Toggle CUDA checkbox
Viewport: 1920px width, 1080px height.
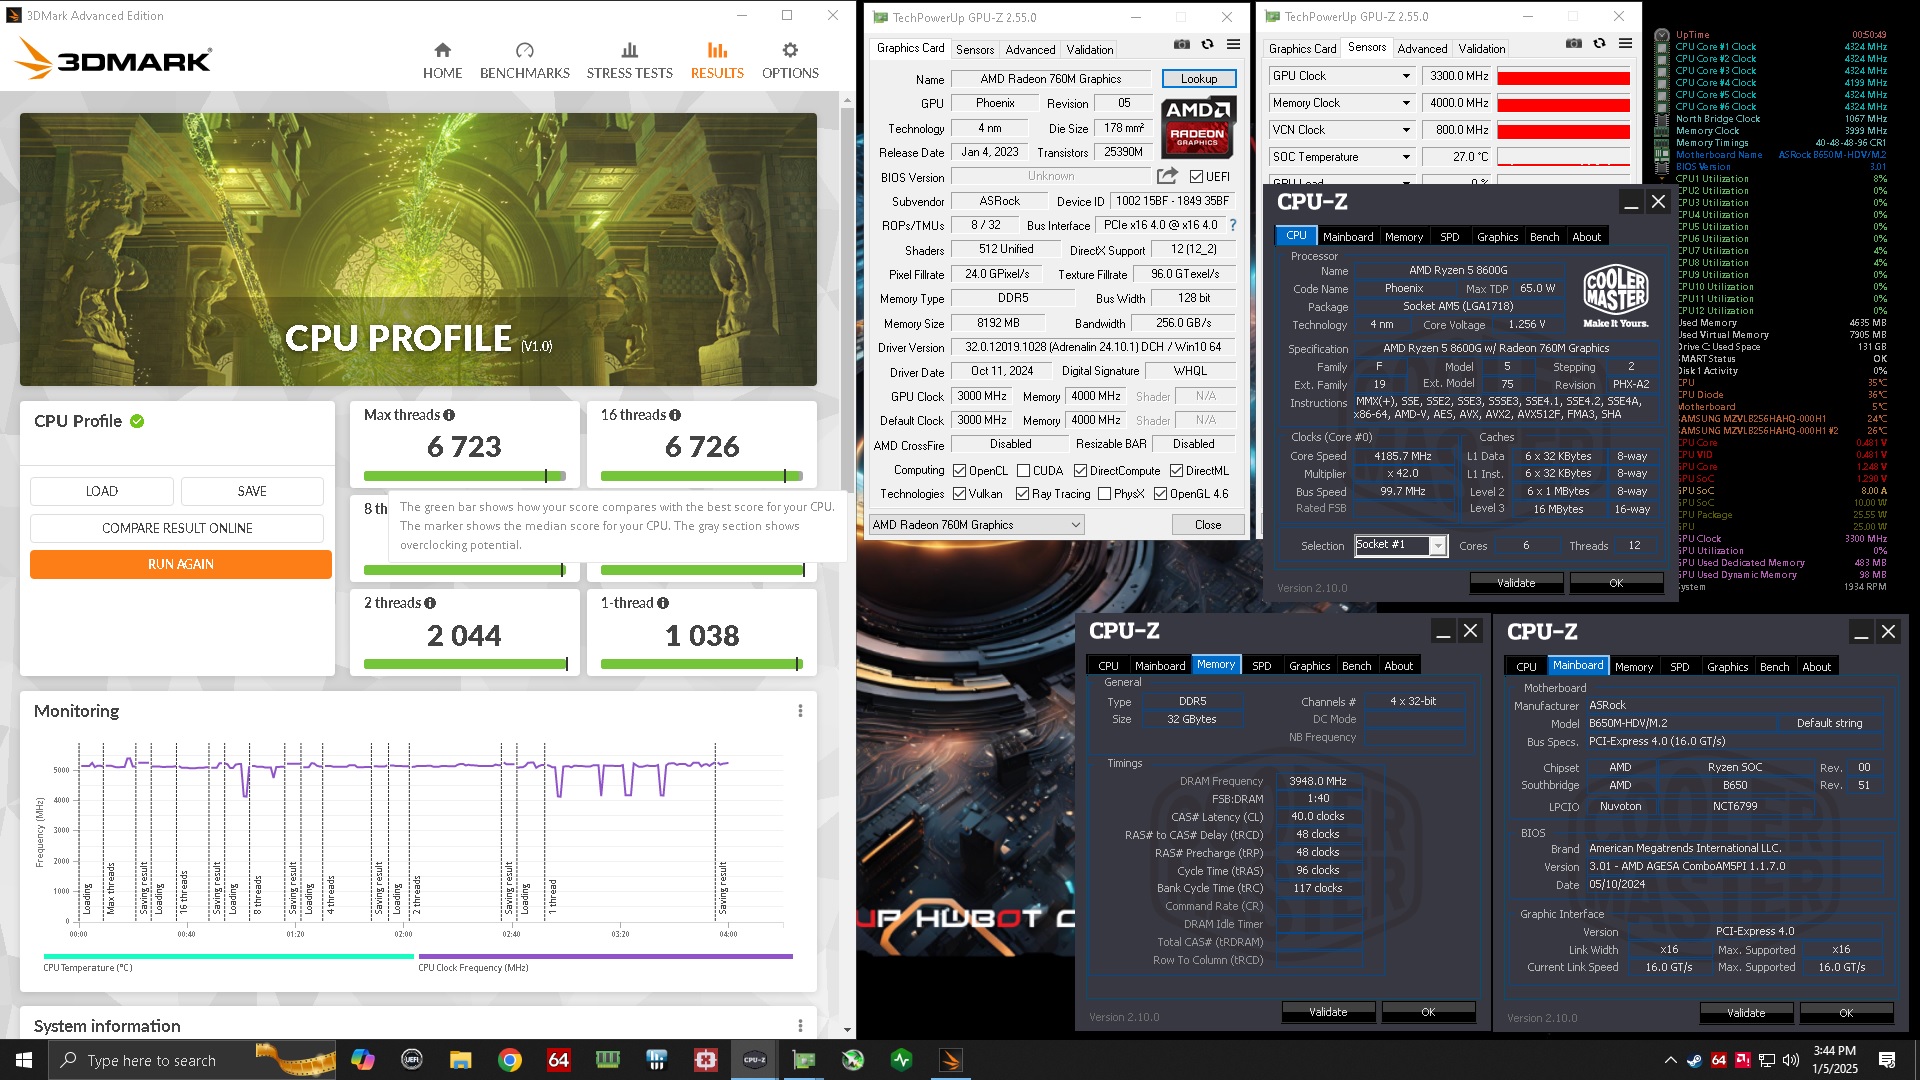pos(1023,471)
